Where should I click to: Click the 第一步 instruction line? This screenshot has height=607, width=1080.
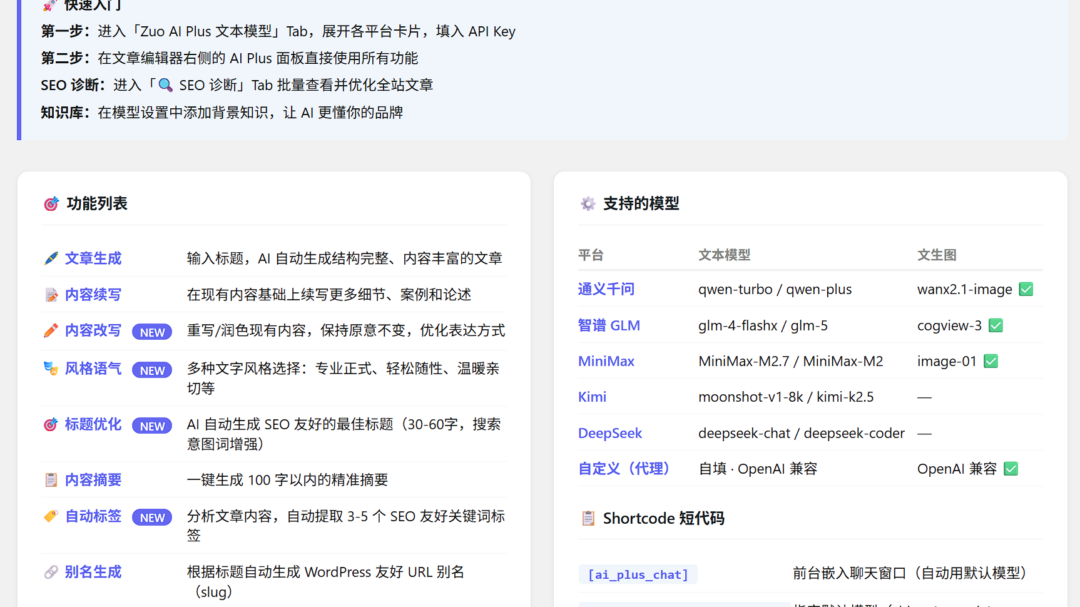[x=278, y=31]
